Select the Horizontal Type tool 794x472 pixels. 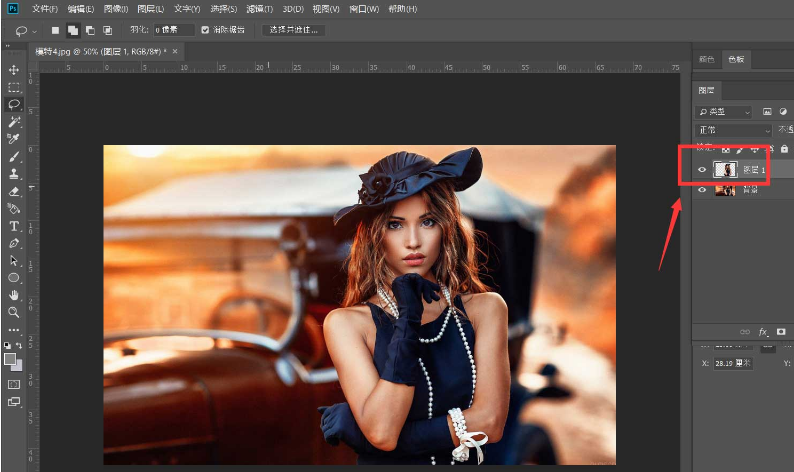click(14, 226)
